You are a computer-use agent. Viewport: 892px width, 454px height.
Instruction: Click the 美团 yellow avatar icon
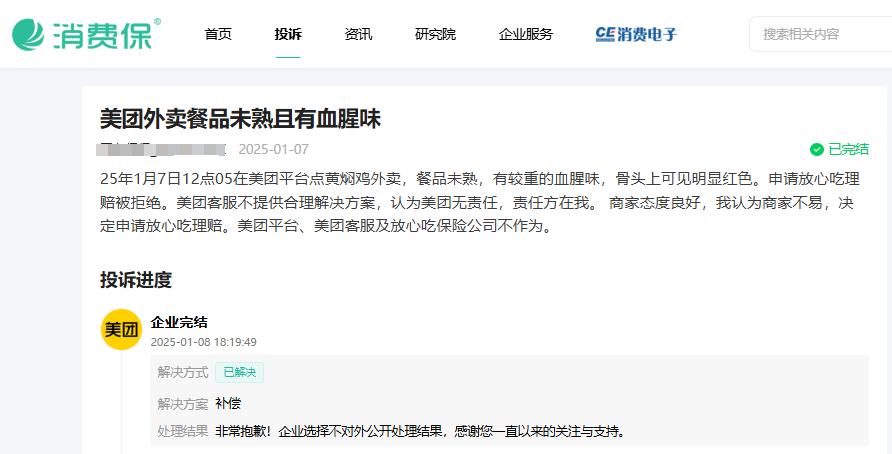pyautogui.click(x=121, y=329)
